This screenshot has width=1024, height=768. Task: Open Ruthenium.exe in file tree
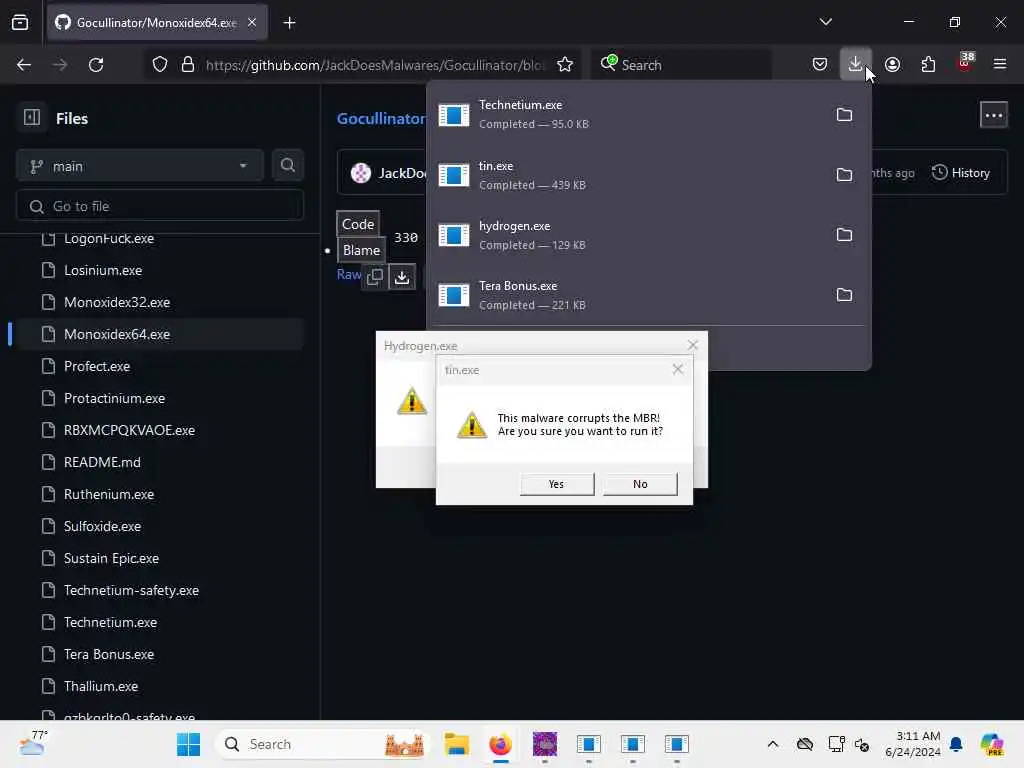point(109,494)
